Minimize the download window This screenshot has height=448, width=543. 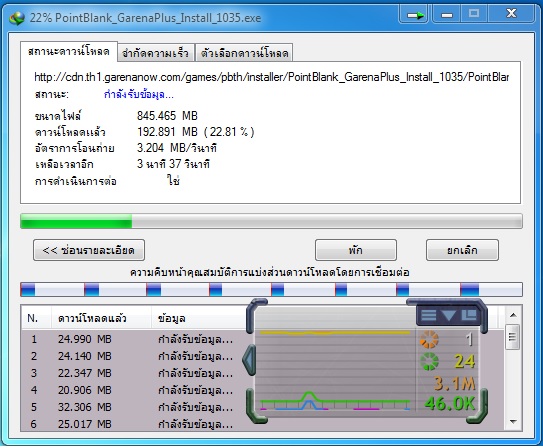click(x=446, y=15)
